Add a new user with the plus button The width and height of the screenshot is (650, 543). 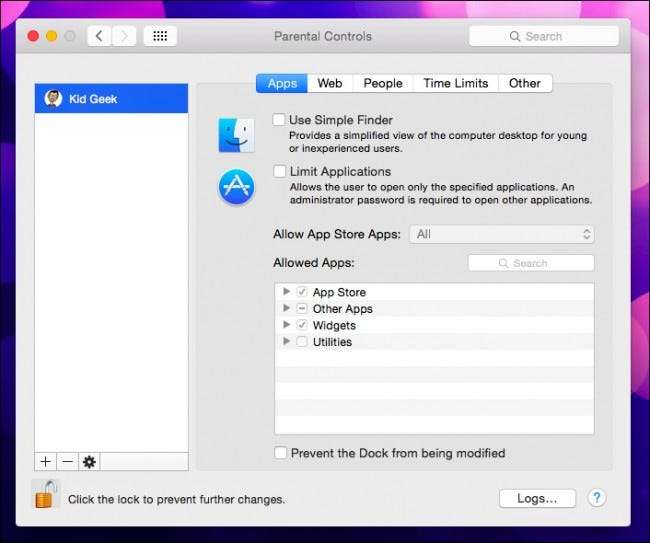tap(46, 461)
